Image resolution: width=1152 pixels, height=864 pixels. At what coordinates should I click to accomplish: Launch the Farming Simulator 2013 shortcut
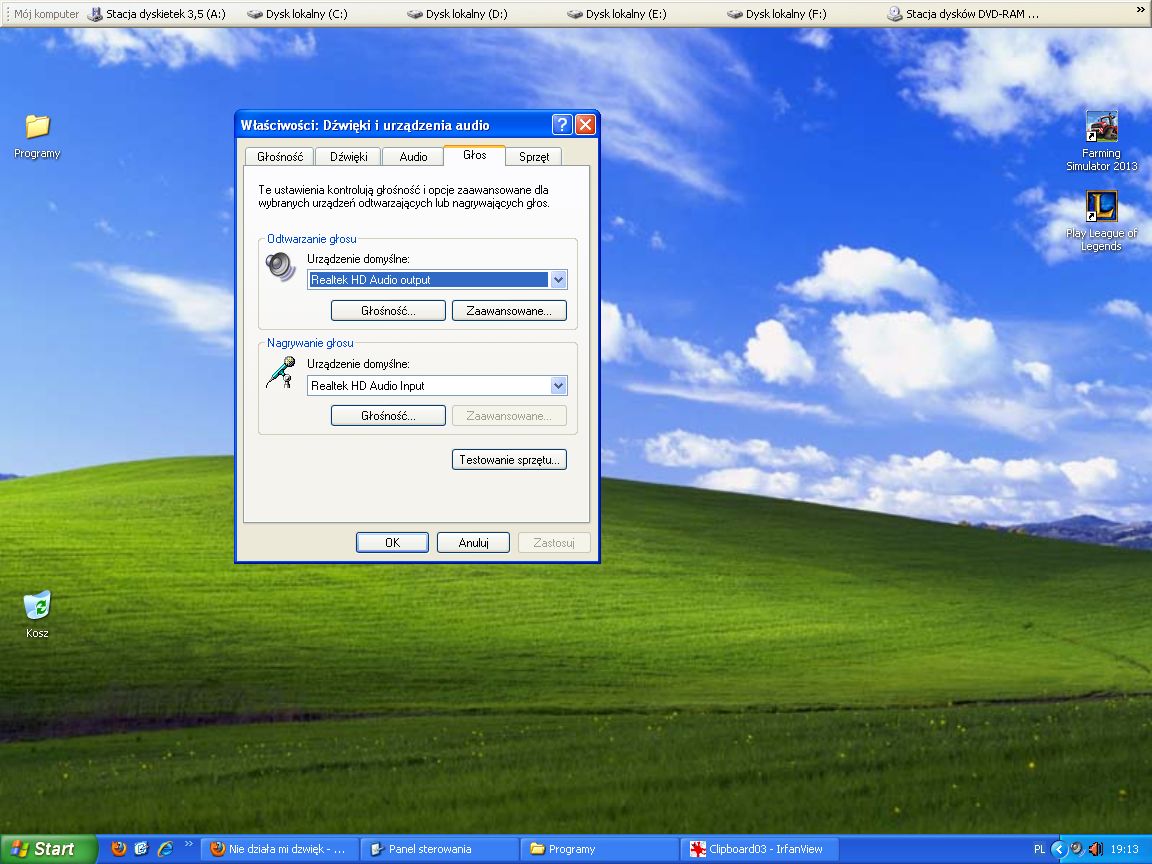(x=1101, y=140)
